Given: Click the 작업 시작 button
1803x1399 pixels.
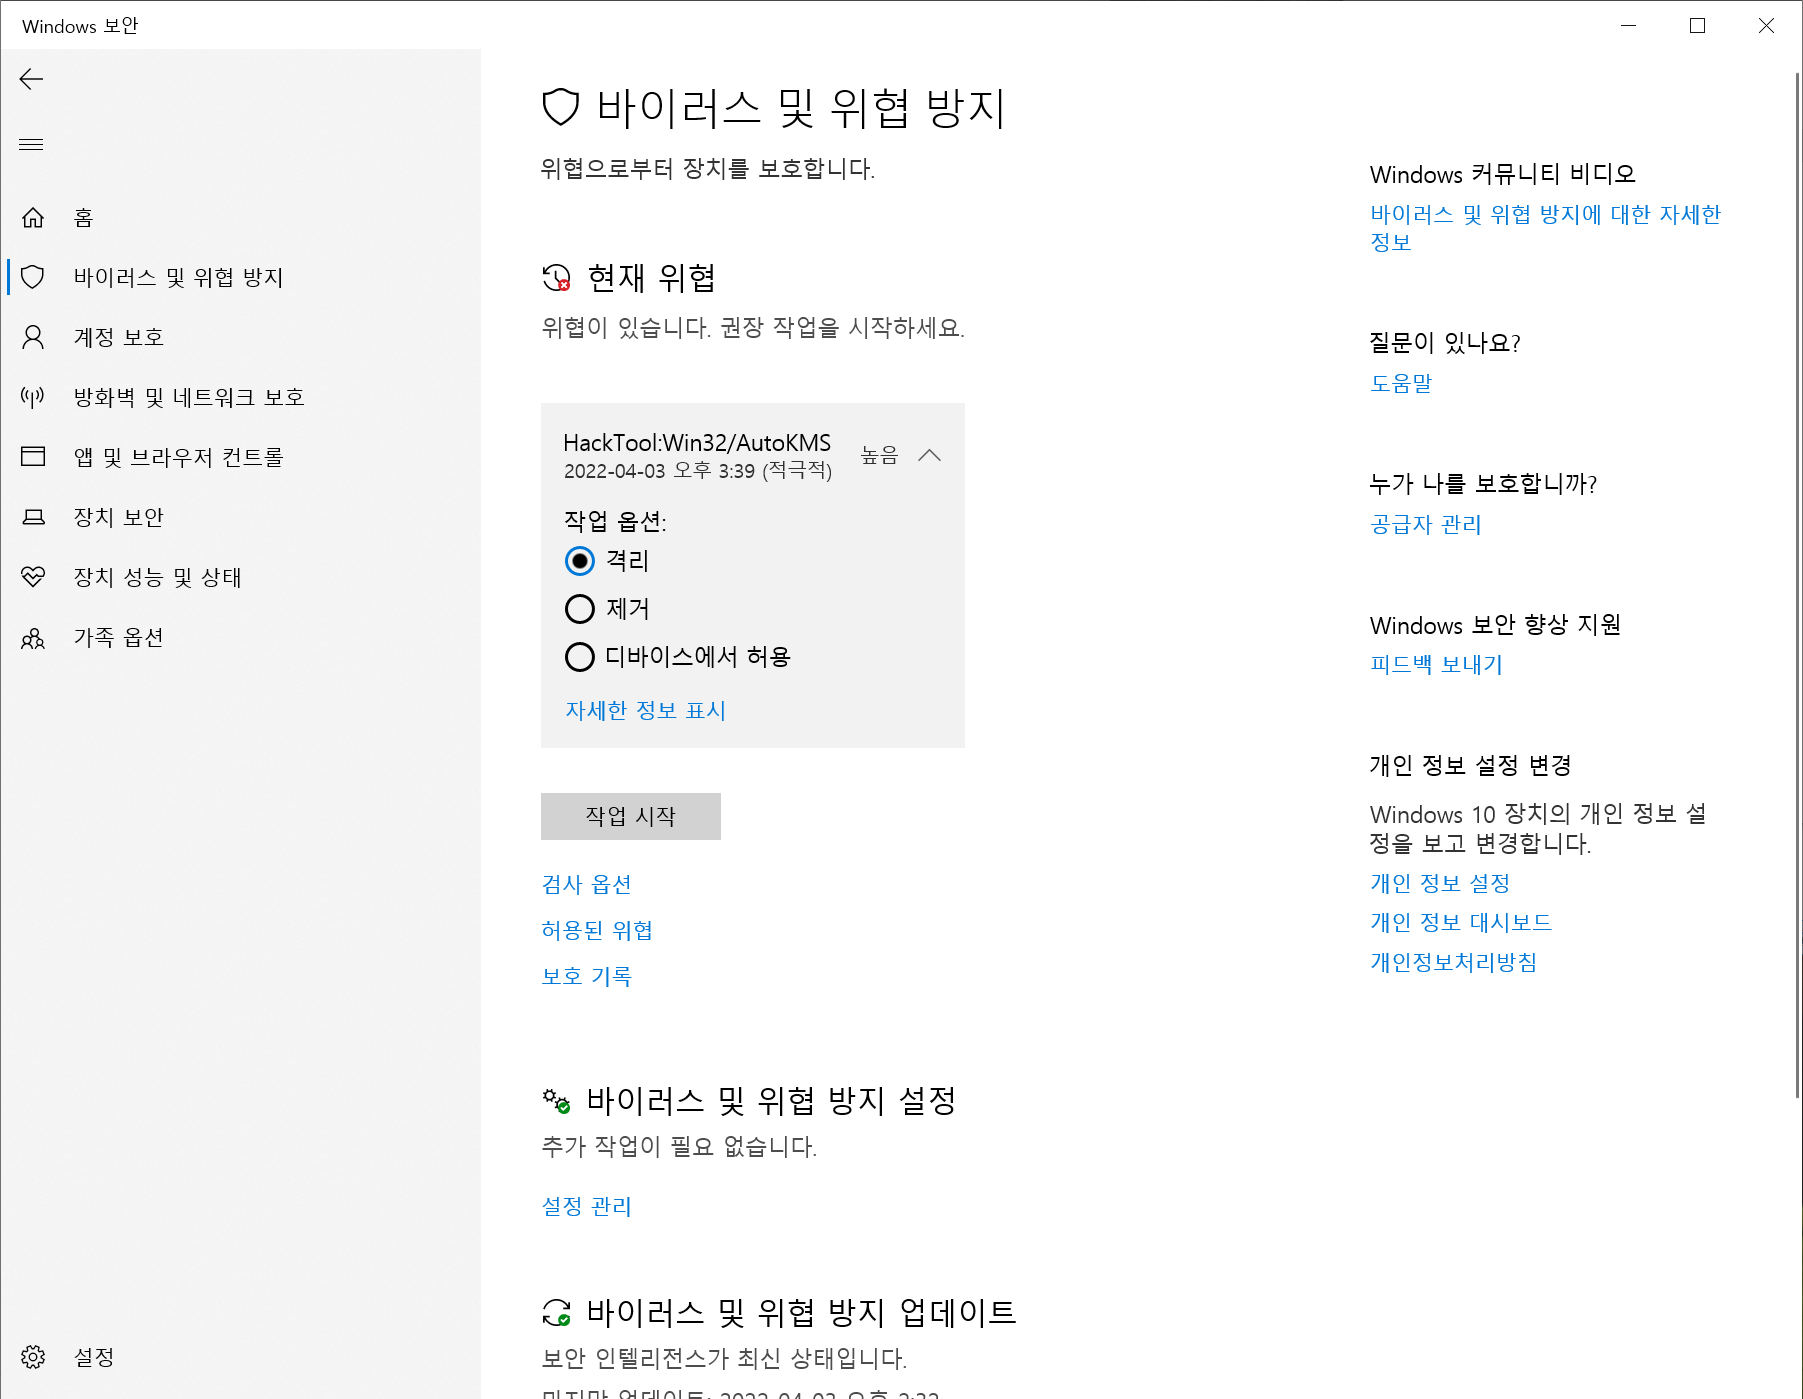Looking at the screenshot, I should [x=631, y=816].
